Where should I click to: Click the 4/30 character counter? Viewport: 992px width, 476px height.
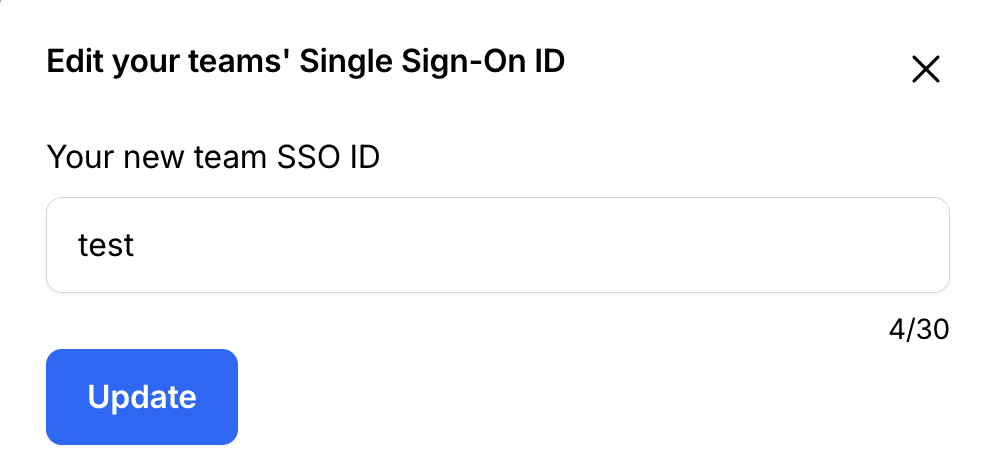918,329
